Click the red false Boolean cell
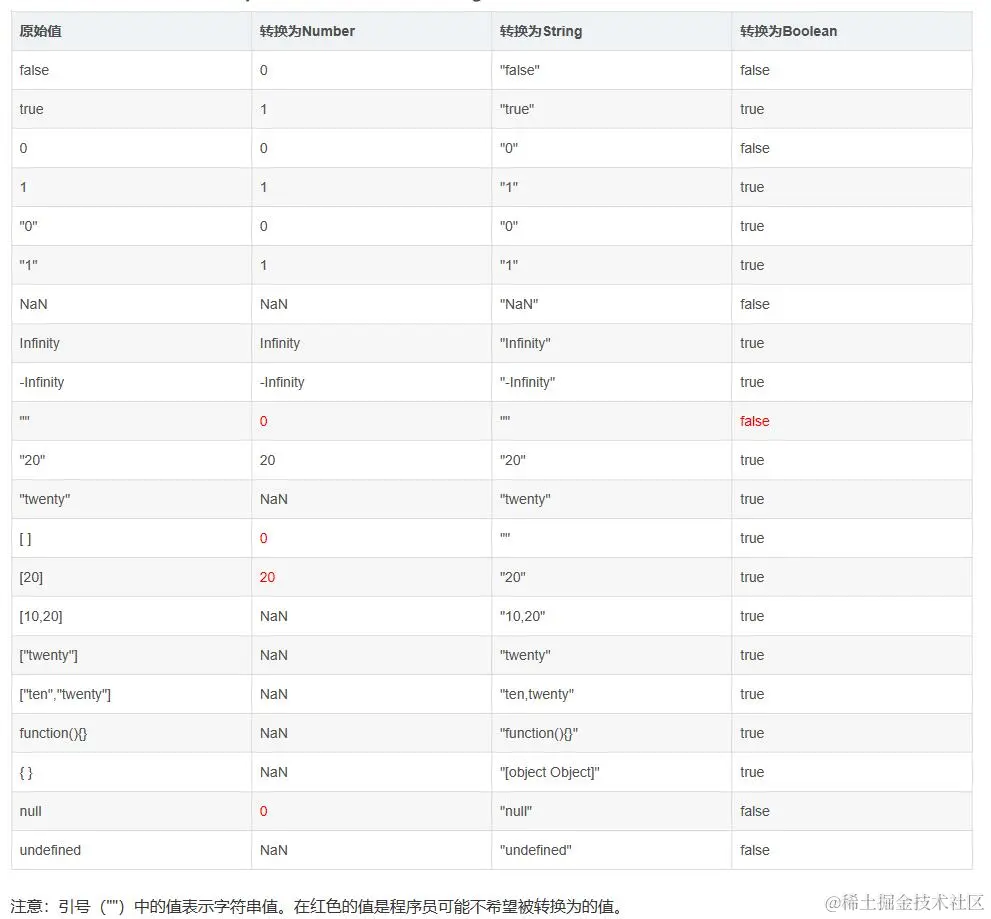 point(754,421)
